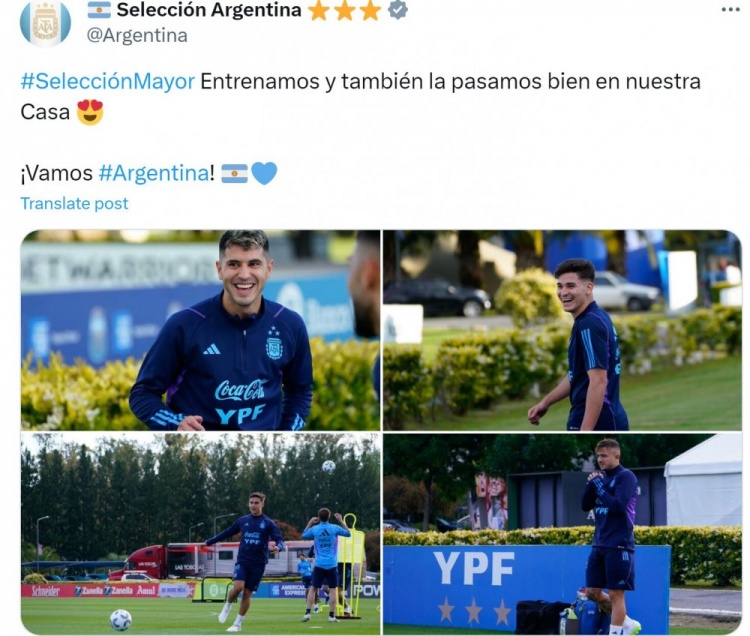This screenshot has height=636, width=750.
Task: Open the Selección Argentina account name
Action: click(x=209, y=10)
